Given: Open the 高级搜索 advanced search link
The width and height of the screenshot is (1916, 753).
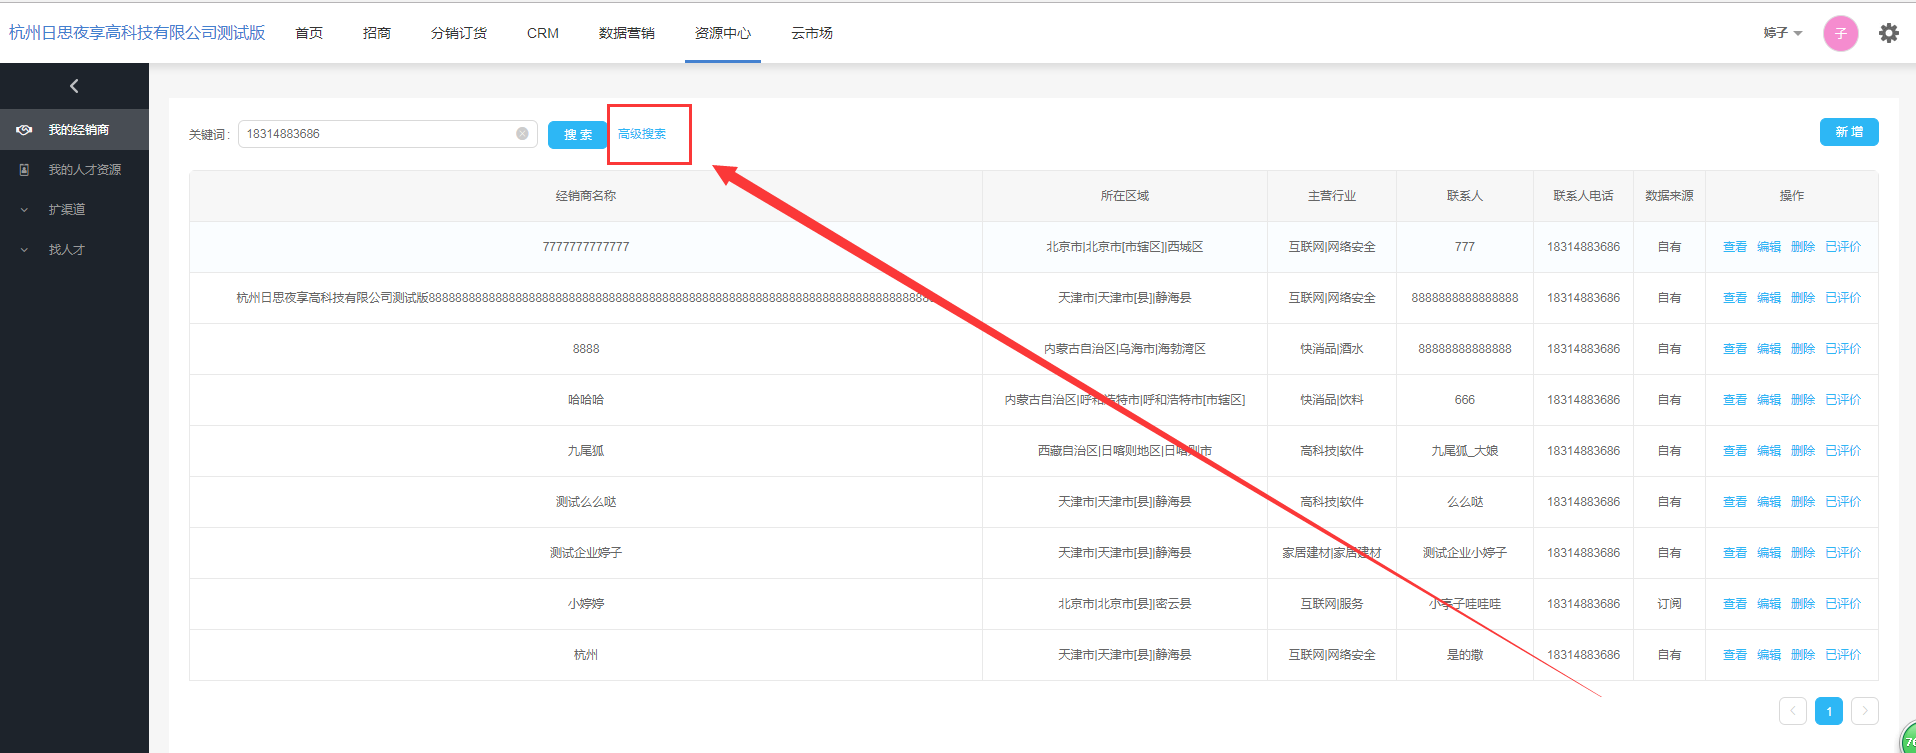Looking at the screenshot, I should click(642, 134).
